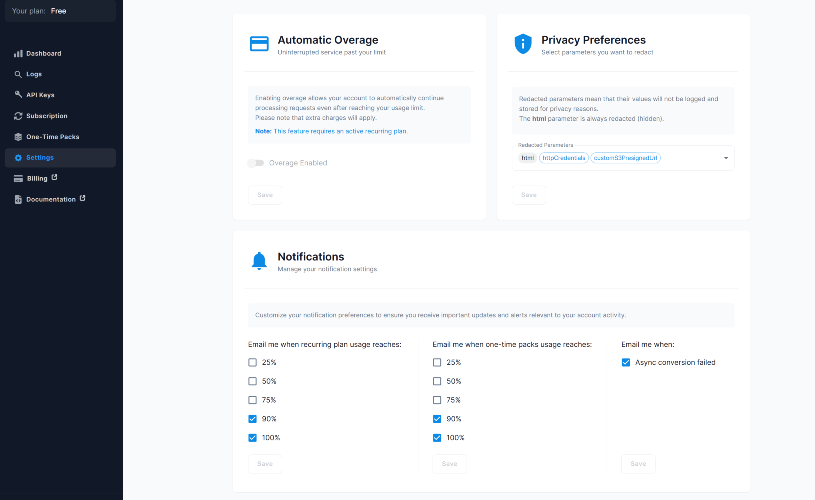Click the Automatic Overage credit card icon
The width and height of the screenshot is (815, 500).
pyautogui.click(x=259, y=44)
